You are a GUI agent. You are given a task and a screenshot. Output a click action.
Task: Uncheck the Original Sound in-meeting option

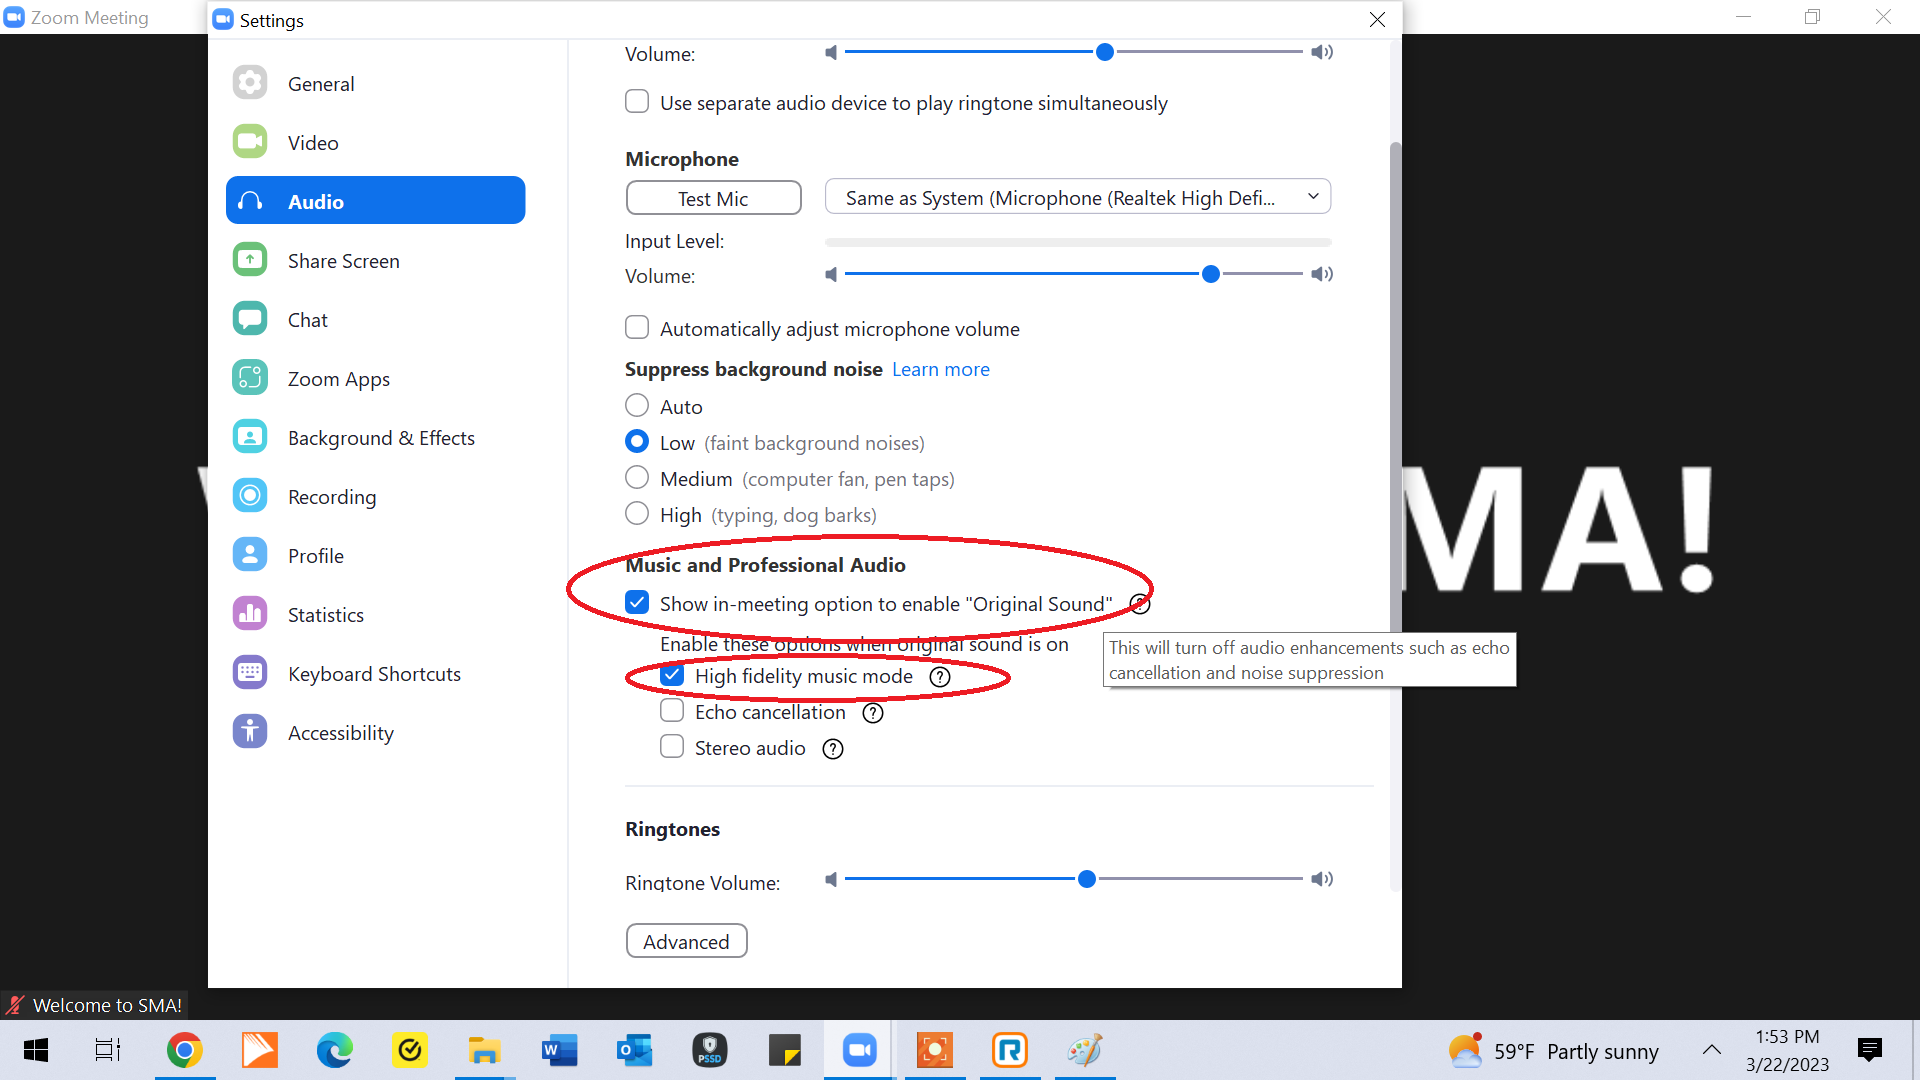[637, 603]
